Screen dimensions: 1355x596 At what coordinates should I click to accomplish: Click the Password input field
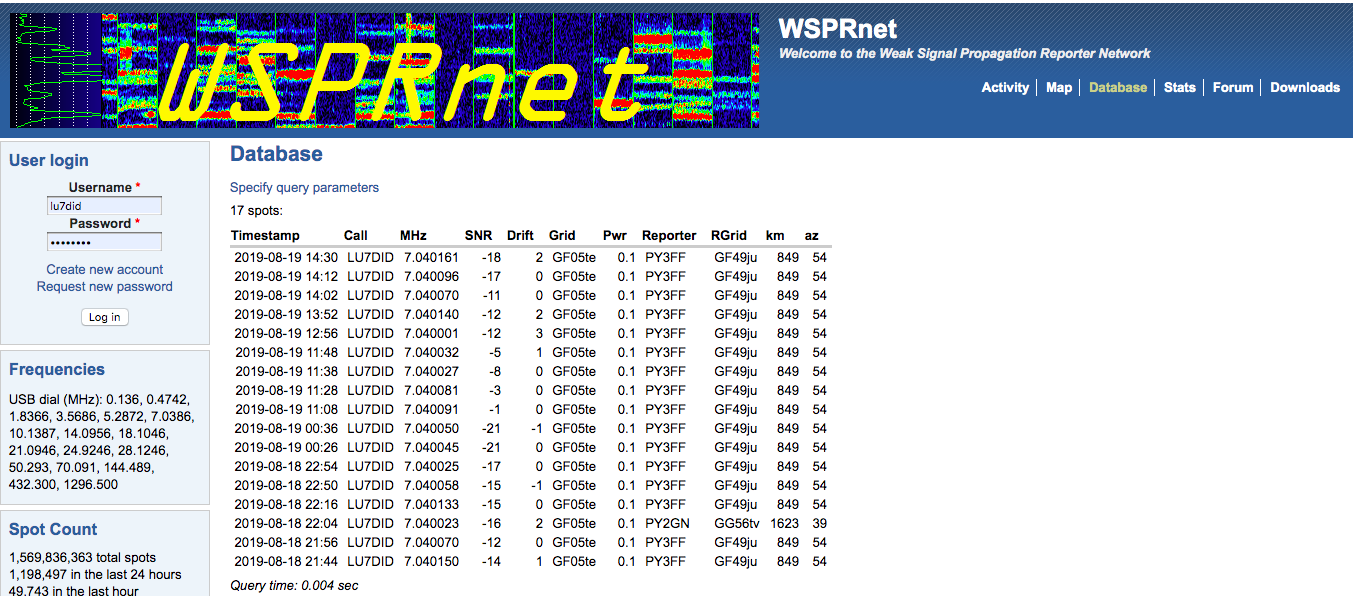tap(104, 242)
